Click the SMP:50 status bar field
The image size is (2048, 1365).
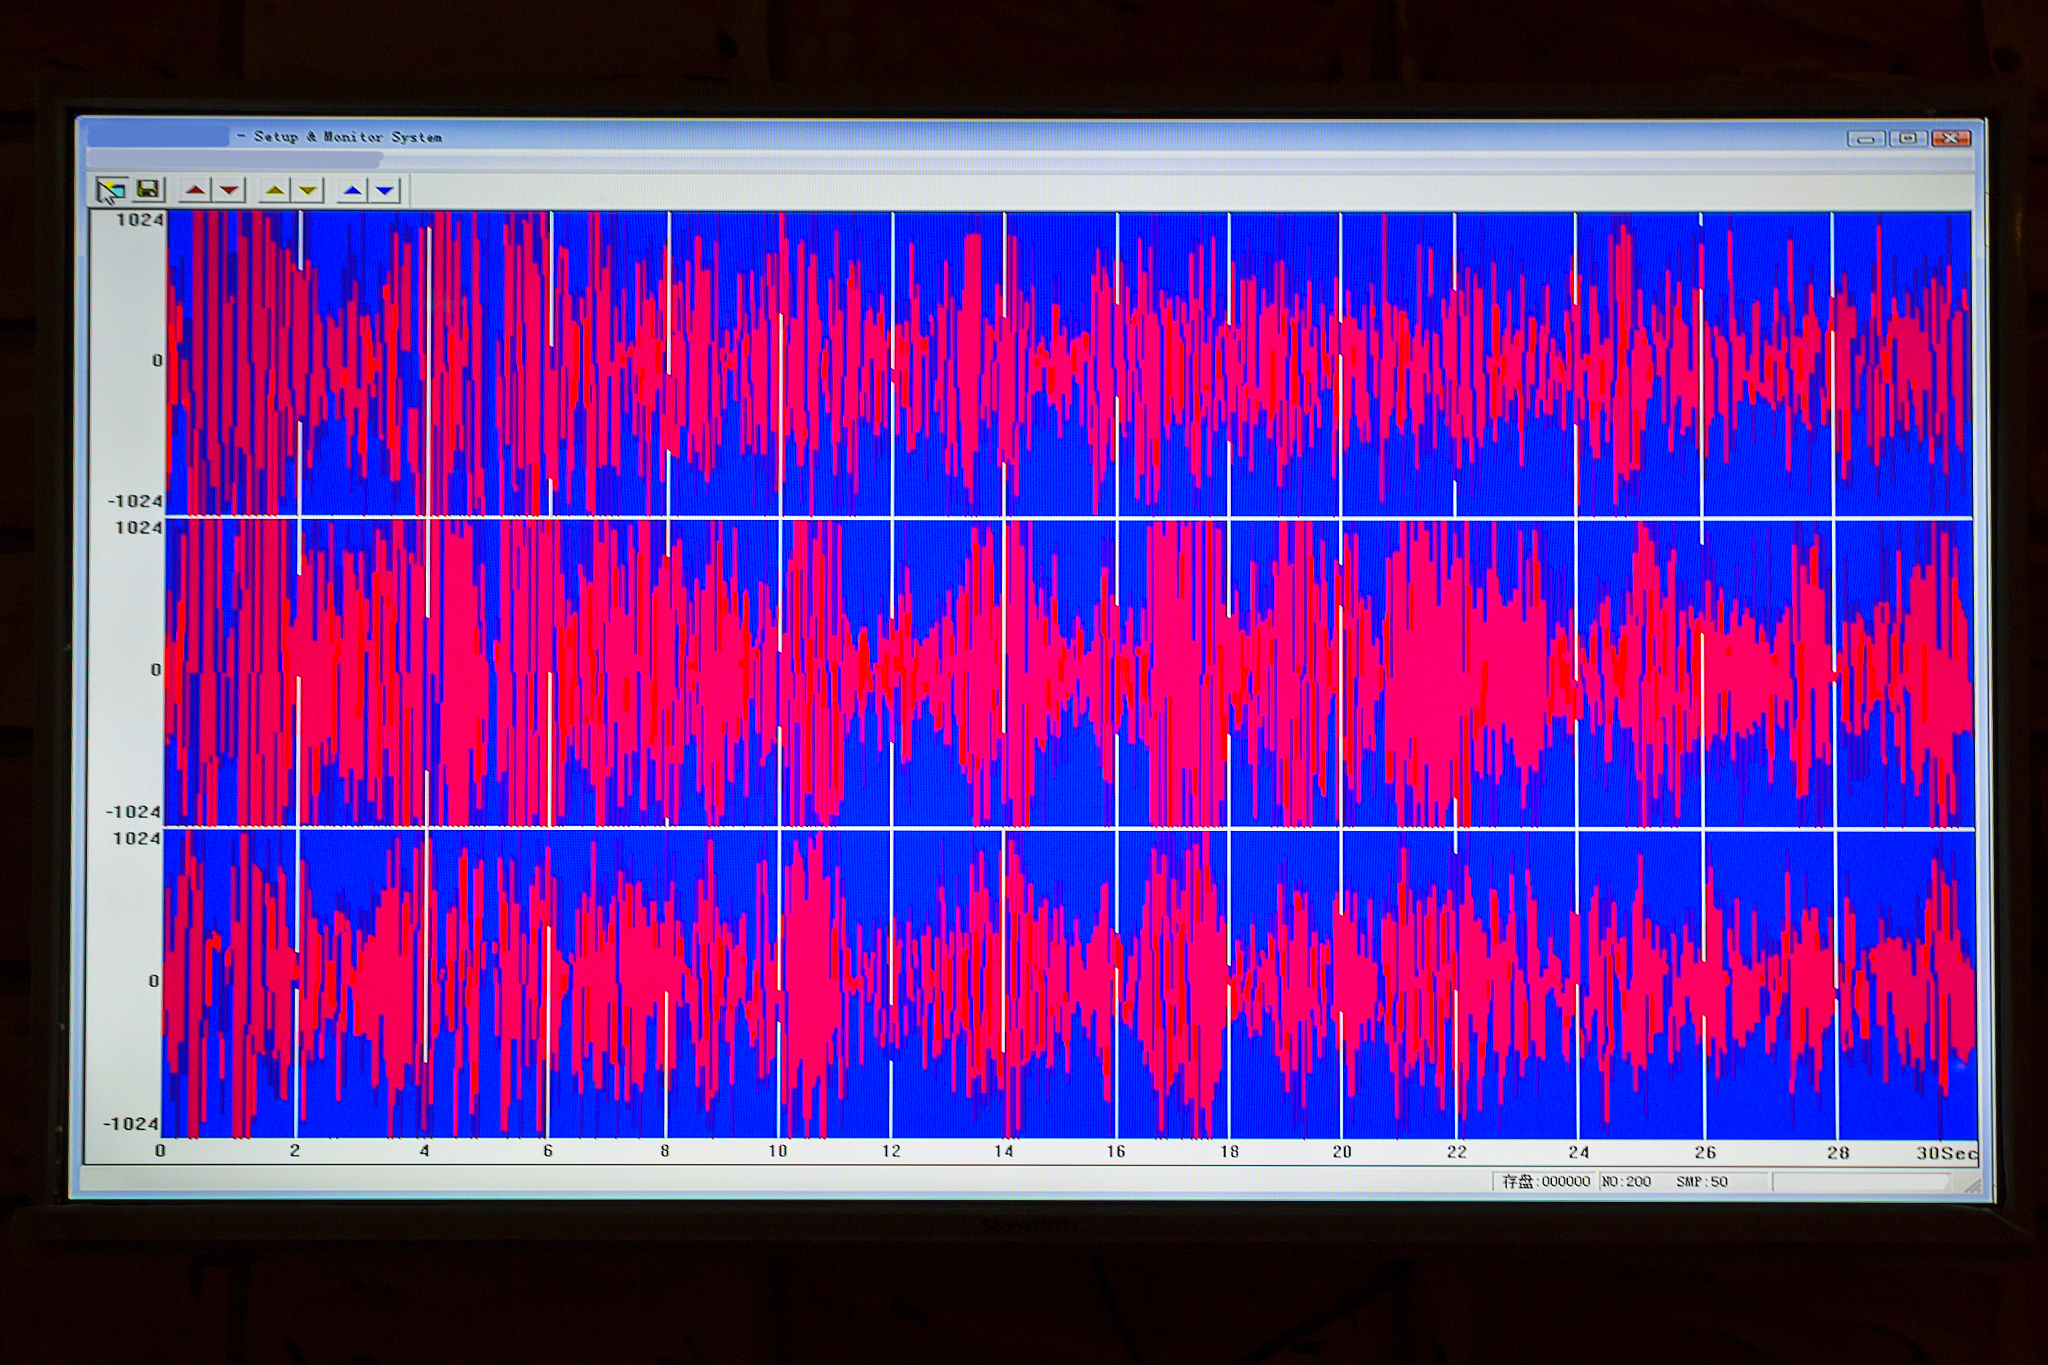[x=1702, y=1182]
